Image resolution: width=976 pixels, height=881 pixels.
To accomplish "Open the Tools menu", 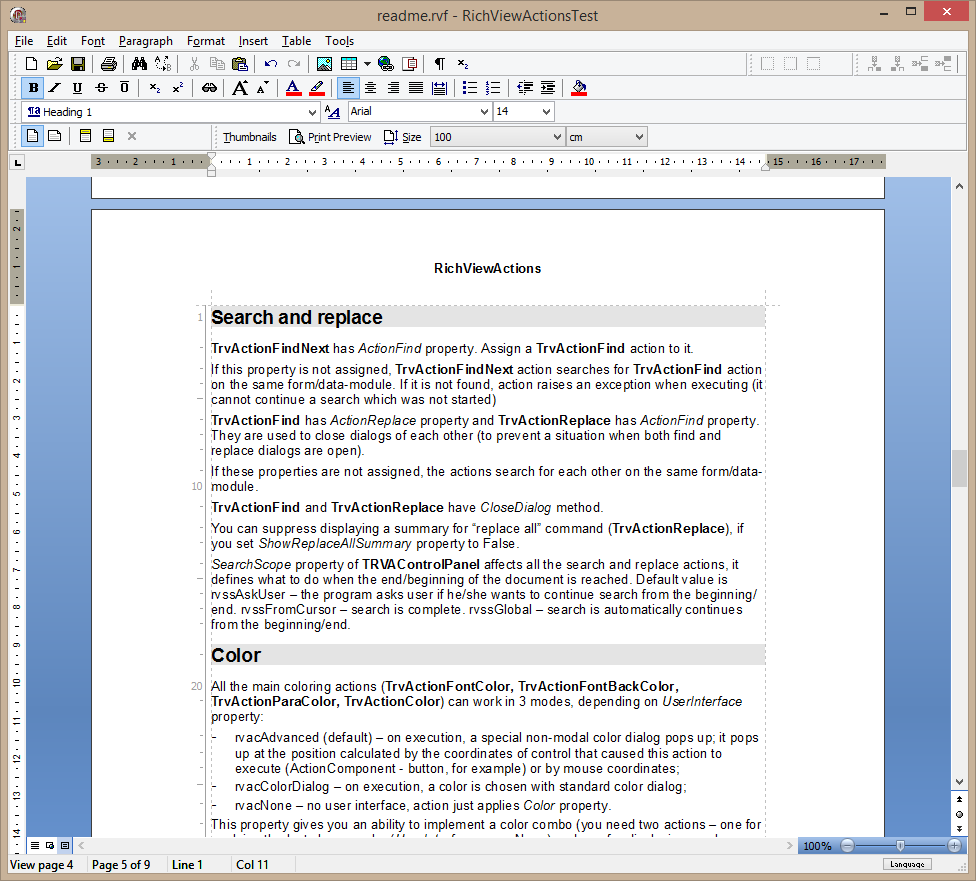I will pyautogui.click(x=339, y=41).
